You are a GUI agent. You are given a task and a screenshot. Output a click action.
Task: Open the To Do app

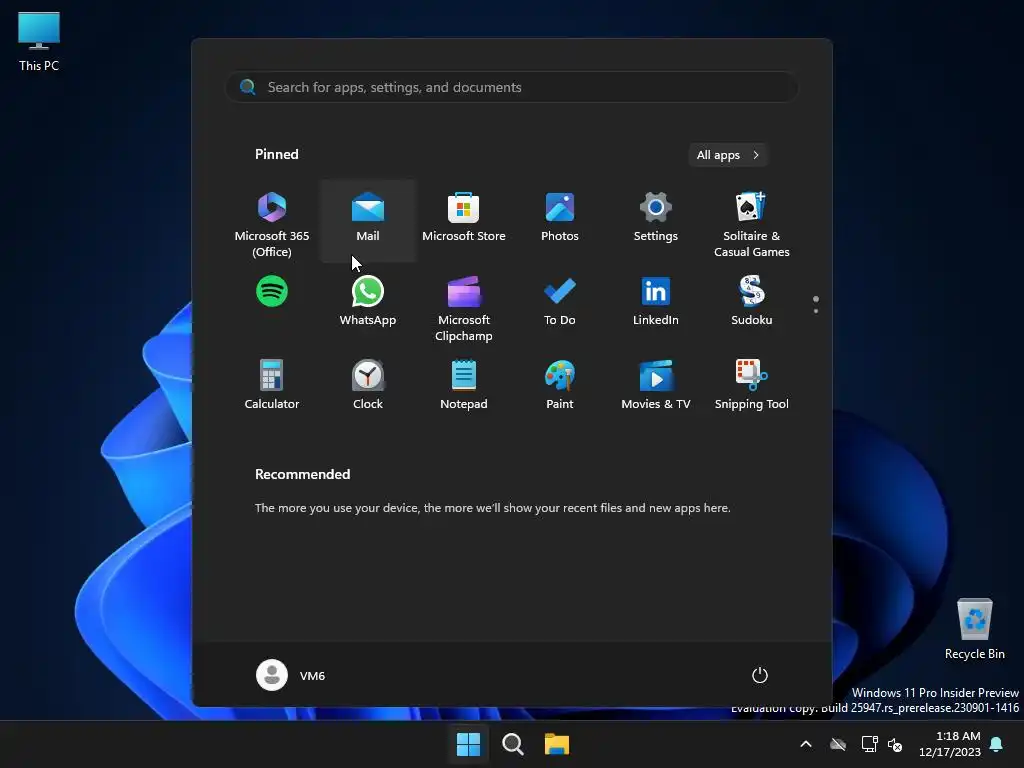(560, 300)
